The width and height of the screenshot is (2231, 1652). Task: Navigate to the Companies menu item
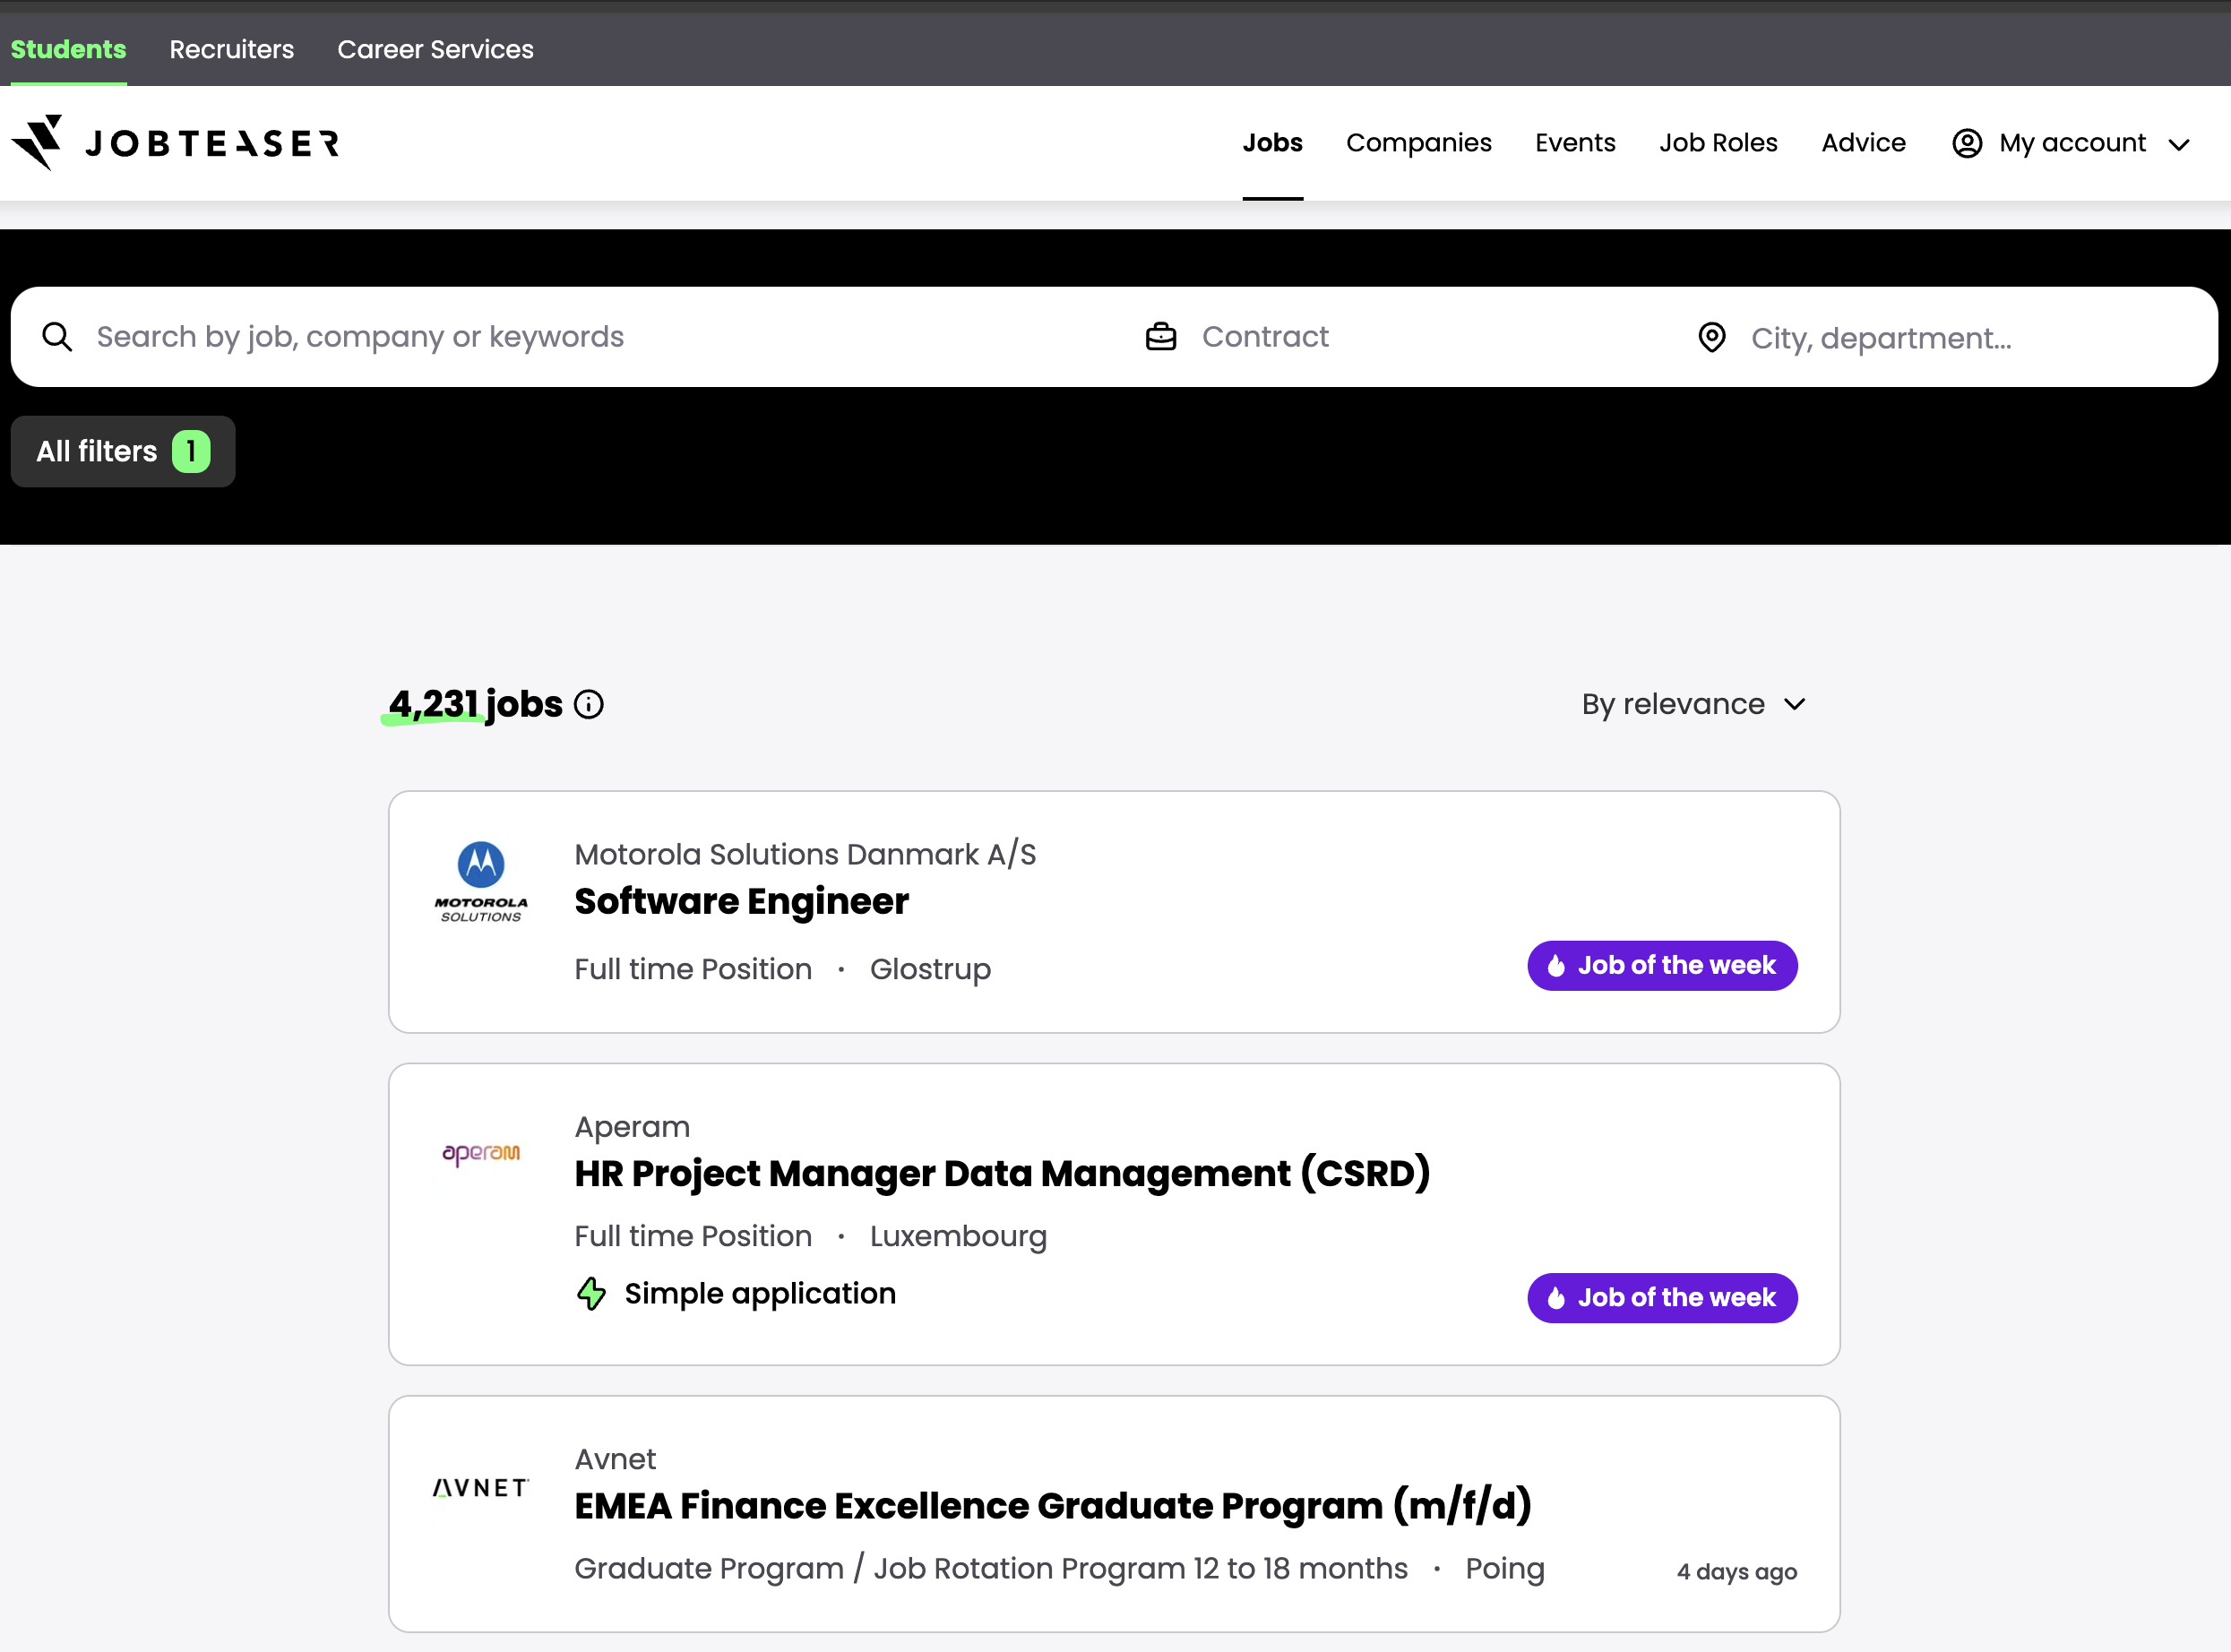[1419, 143]
